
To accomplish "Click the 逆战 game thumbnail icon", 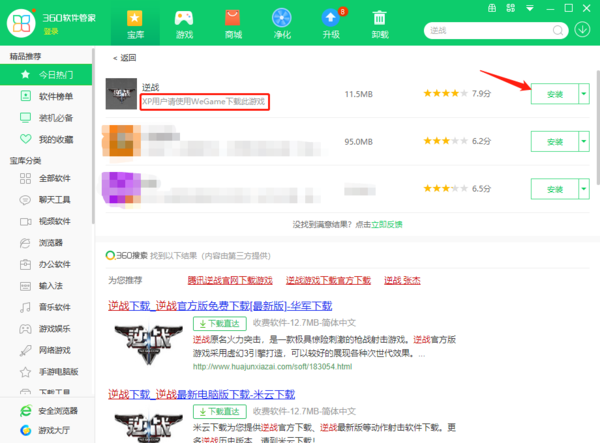I will tap(121, 93).
